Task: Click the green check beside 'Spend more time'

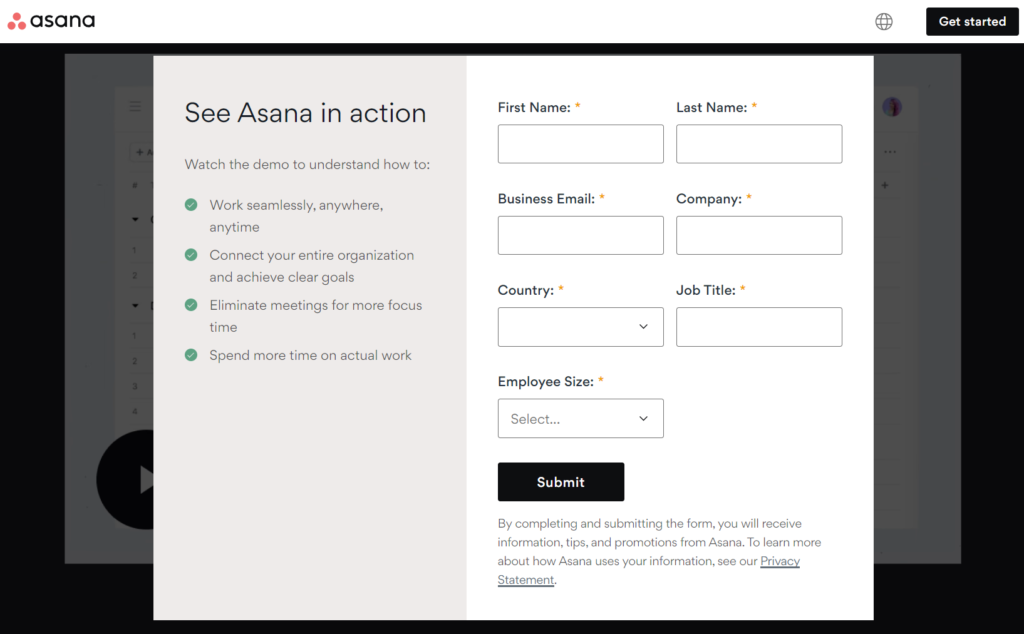Action: (191, 355)
